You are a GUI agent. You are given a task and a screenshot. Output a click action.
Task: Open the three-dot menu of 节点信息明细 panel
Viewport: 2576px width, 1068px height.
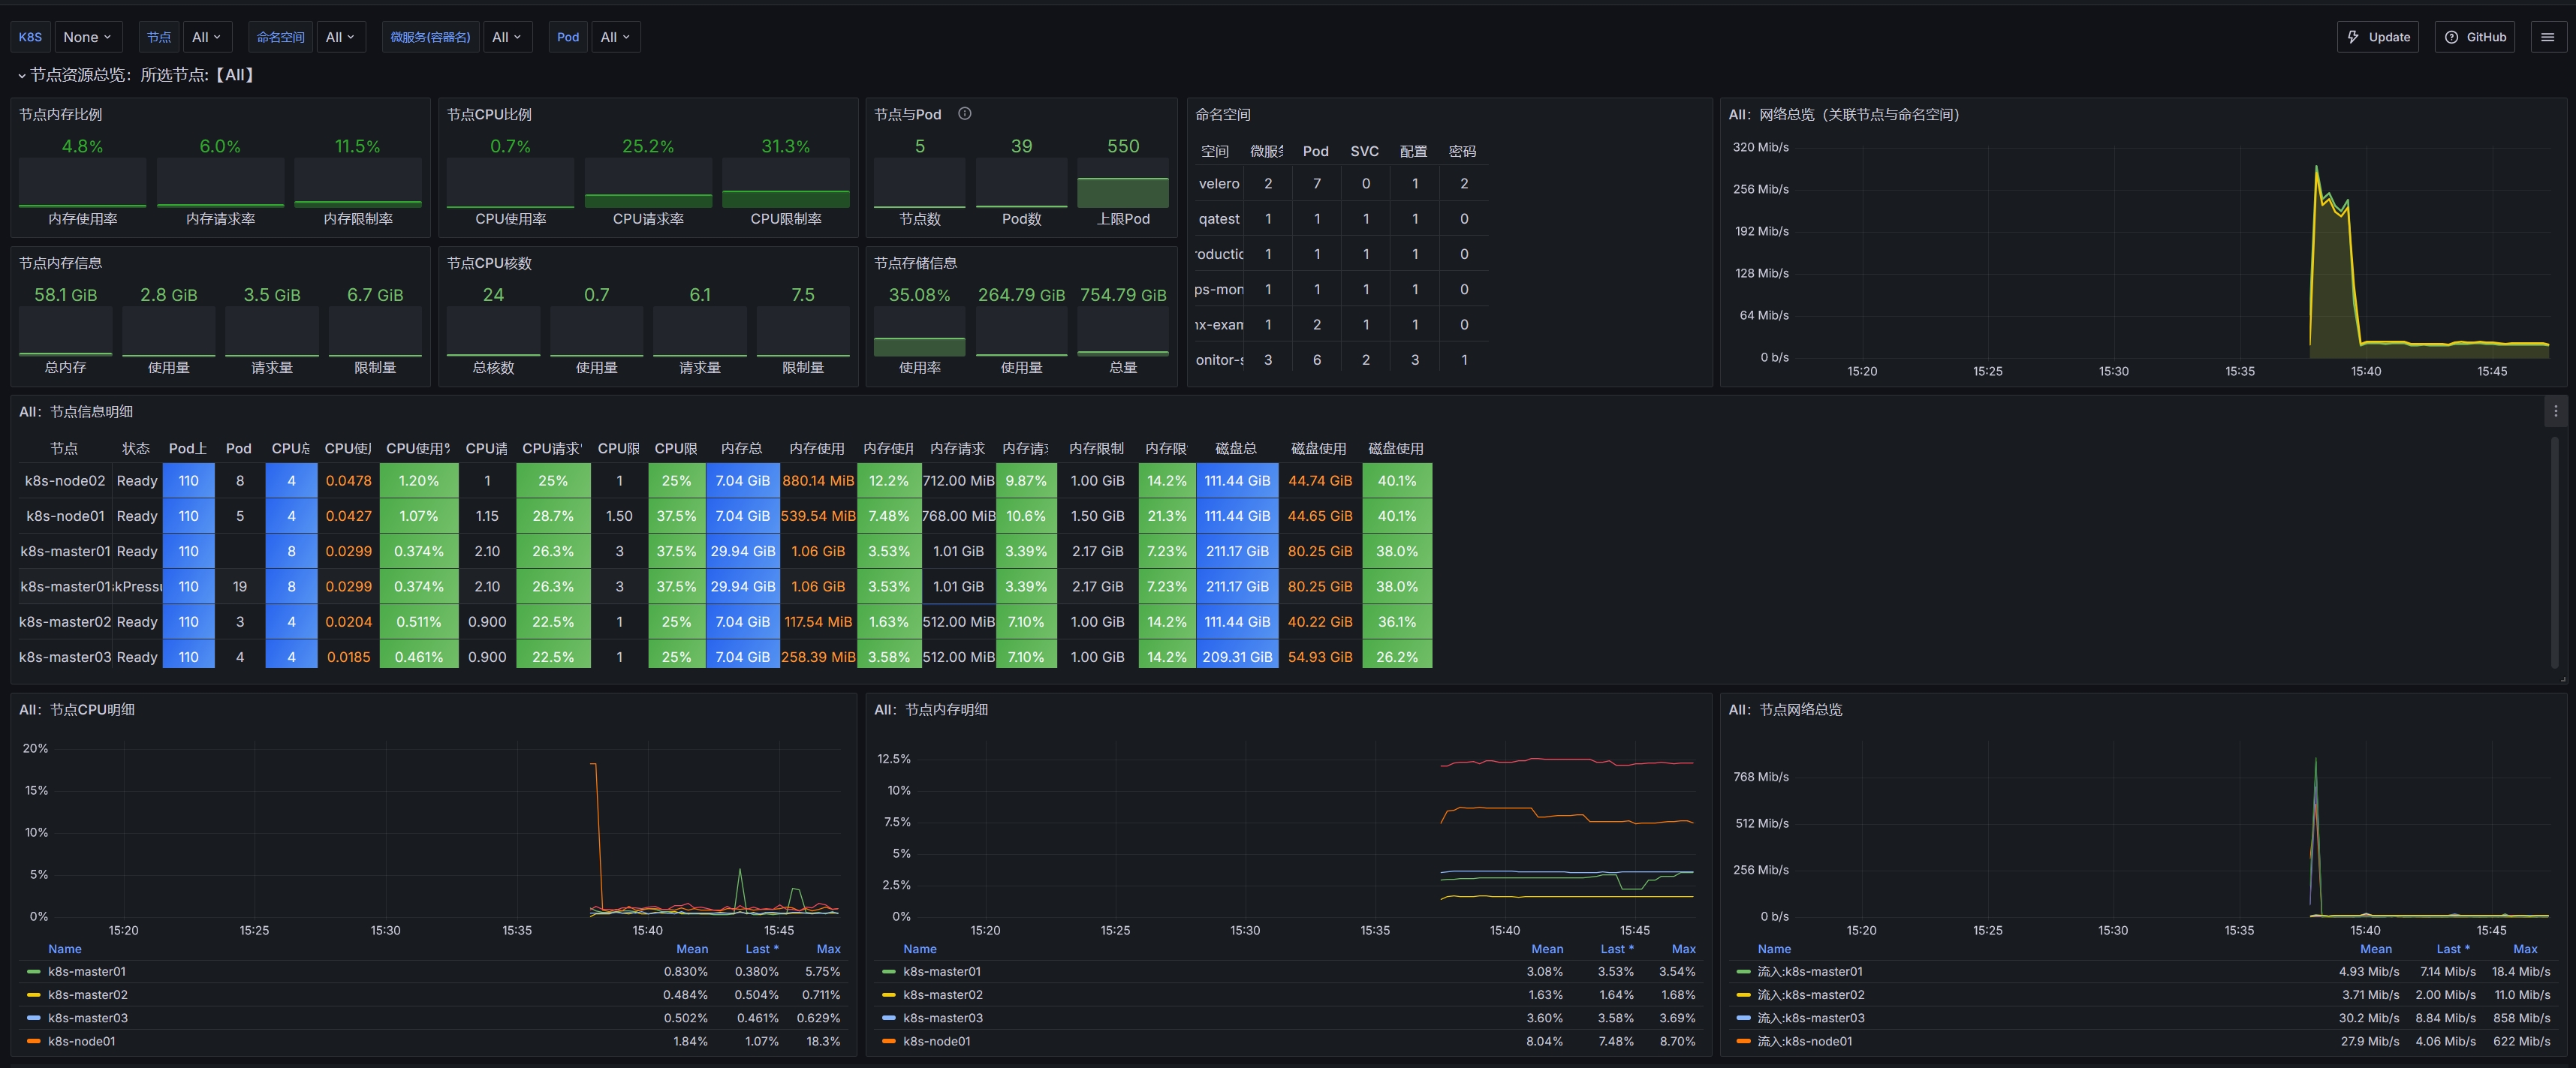2555,411
